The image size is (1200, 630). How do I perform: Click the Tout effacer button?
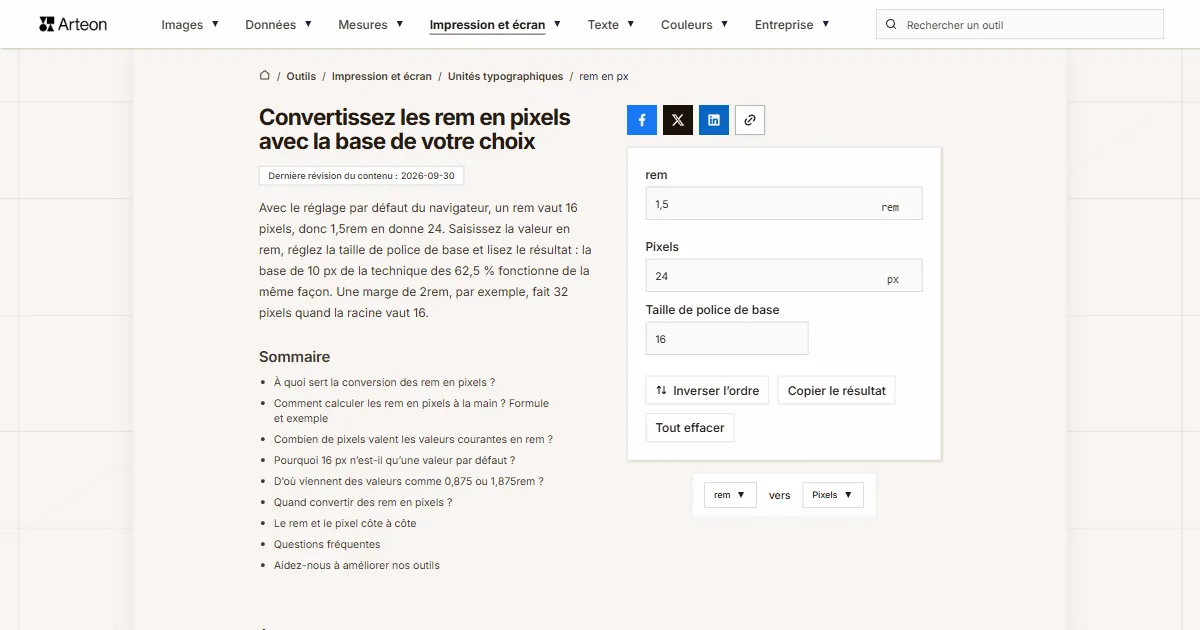coord(690,428)
